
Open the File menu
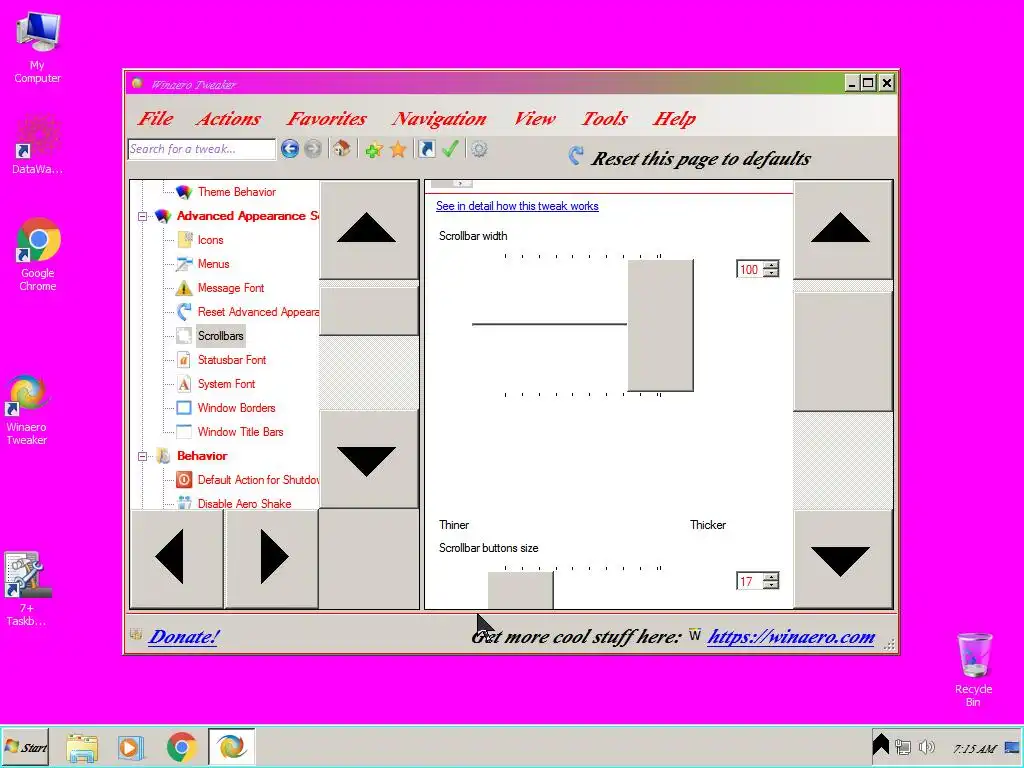click(x=155, y=118)
